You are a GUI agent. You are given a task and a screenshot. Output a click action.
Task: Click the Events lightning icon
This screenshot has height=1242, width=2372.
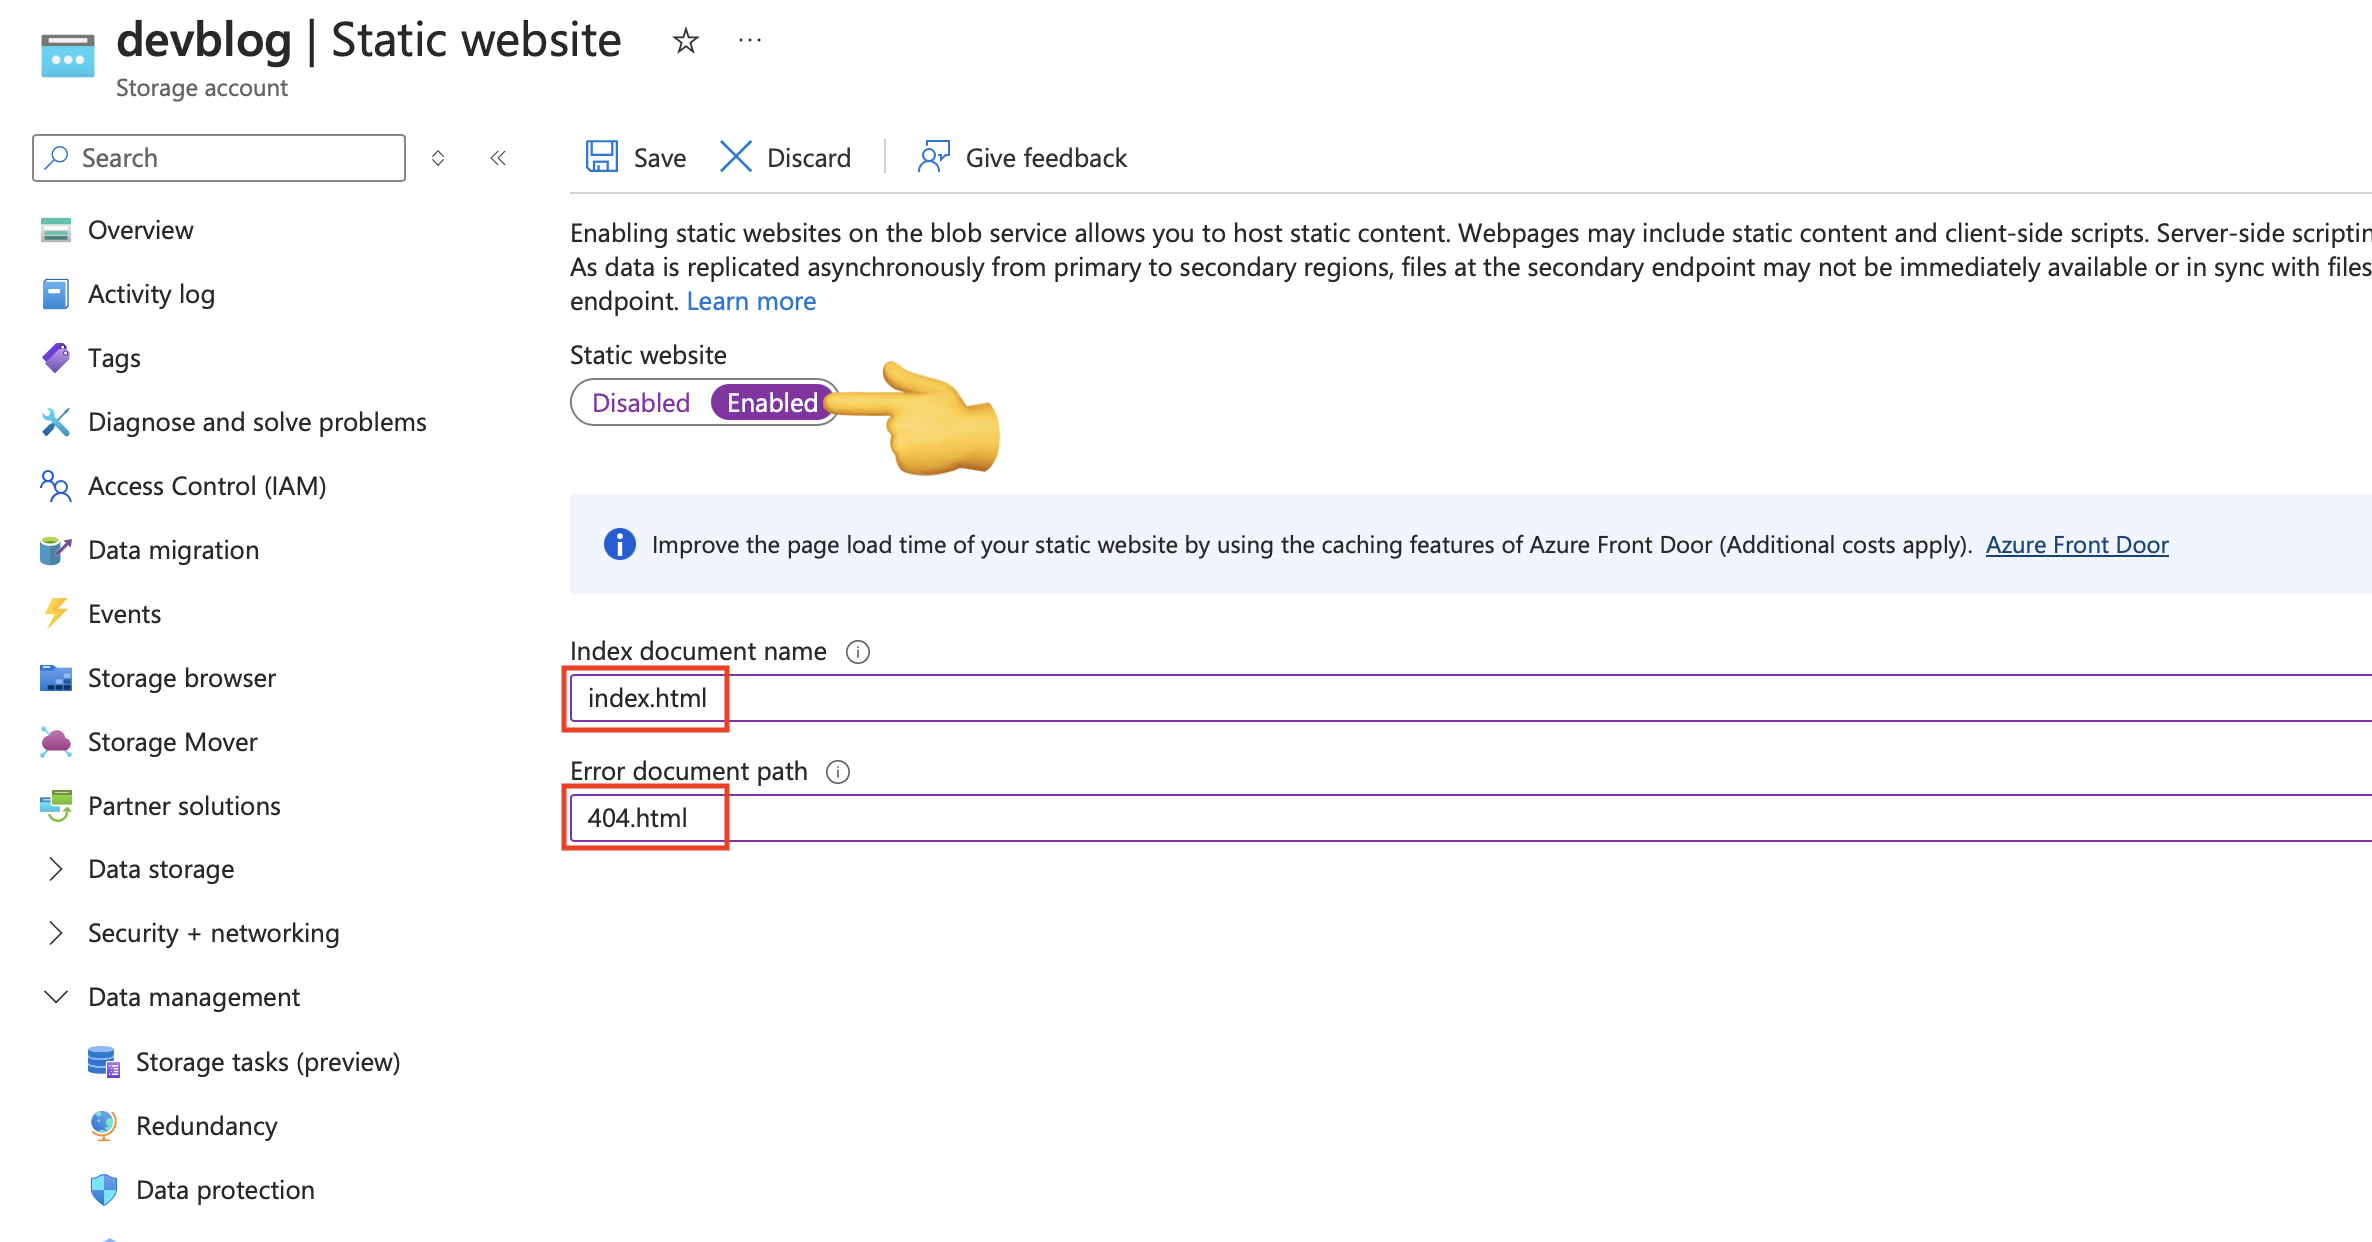click(56, 613)
